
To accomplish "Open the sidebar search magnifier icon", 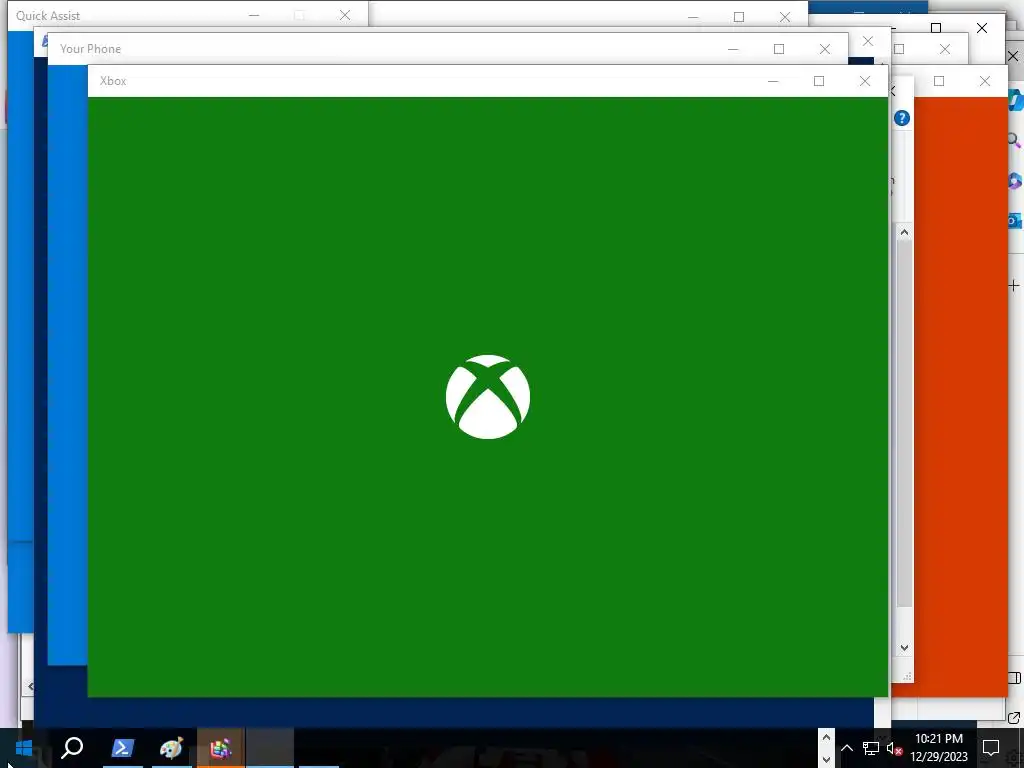I will (1014, 140).
